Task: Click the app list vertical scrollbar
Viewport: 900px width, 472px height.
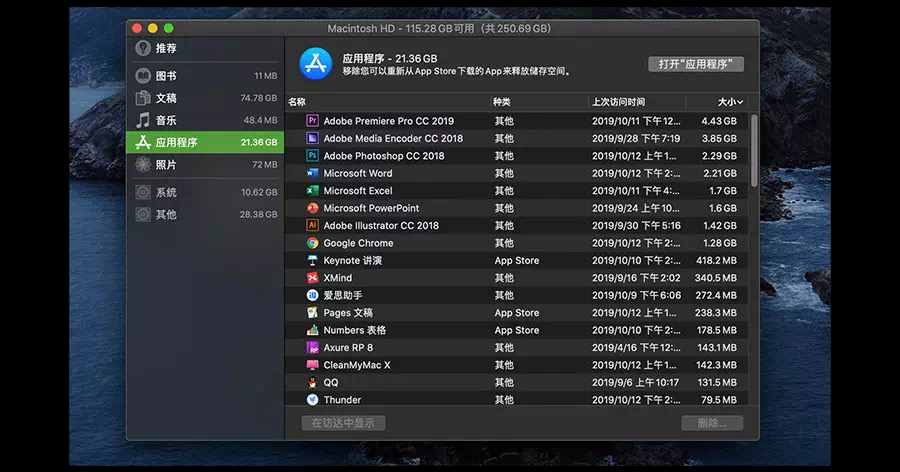Action: (x=754, y=150)
